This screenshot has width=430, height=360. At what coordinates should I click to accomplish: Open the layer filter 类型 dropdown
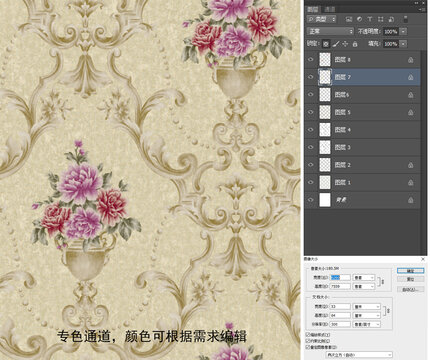click(322, 19)
